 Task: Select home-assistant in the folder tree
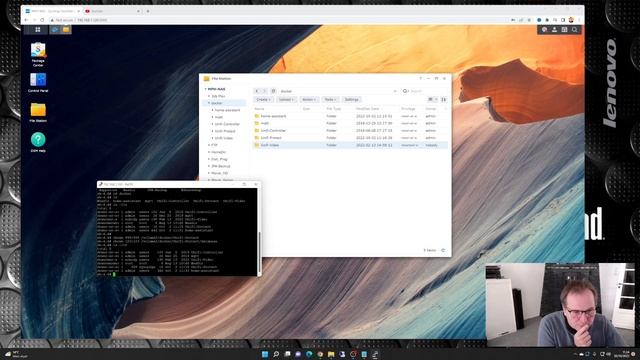(227, 110)
